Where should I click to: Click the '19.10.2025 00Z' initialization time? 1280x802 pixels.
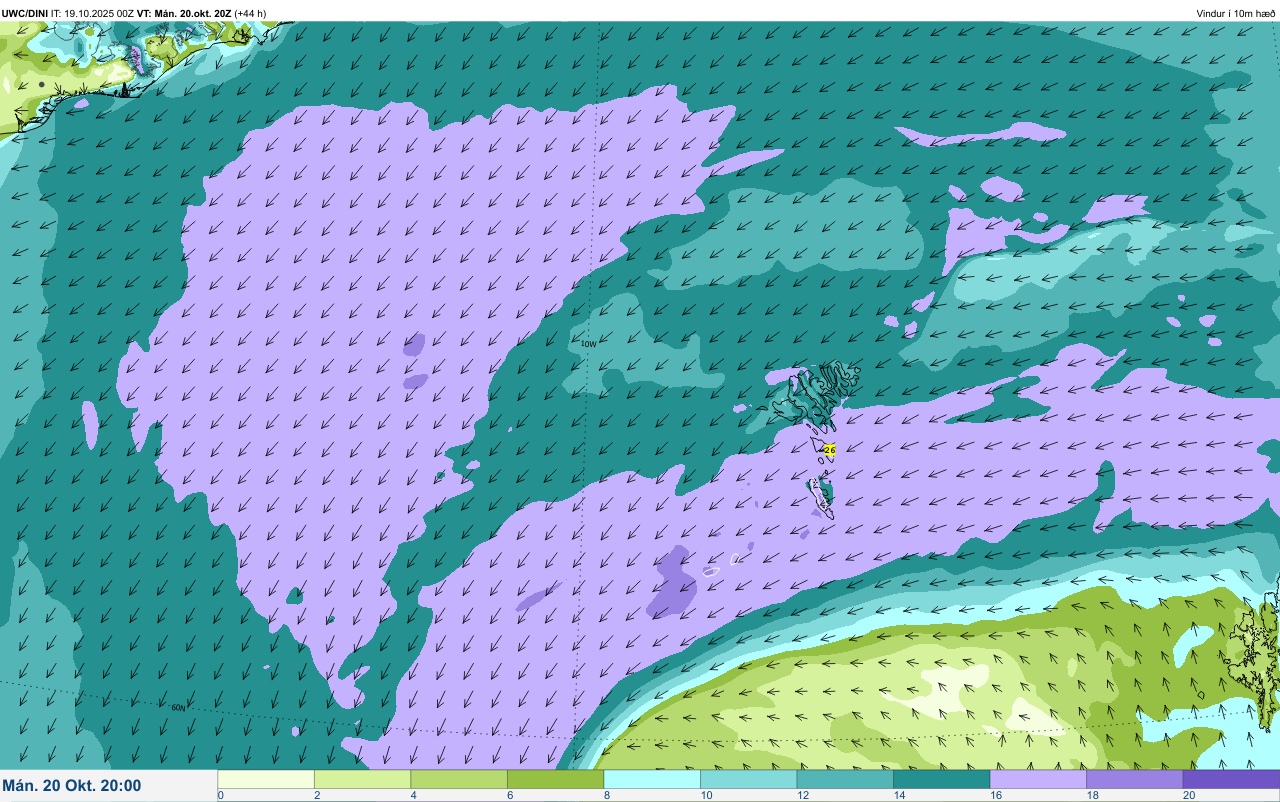point(99,14)
